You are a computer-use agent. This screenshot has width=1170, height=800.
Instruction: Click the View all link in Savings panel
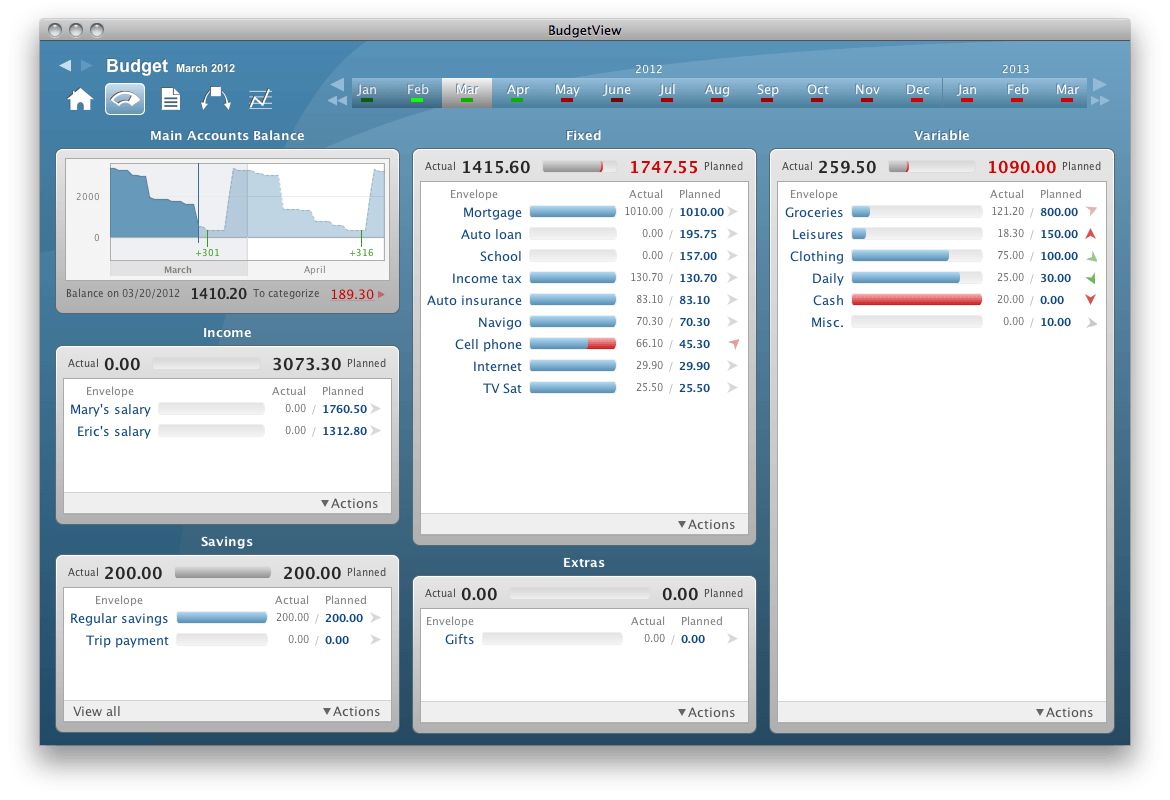coord(96,711)
